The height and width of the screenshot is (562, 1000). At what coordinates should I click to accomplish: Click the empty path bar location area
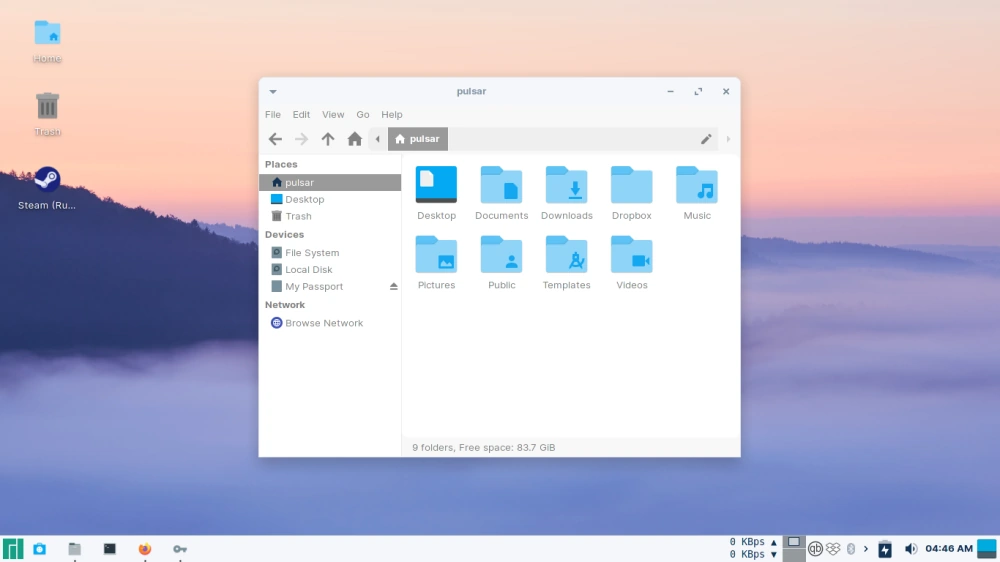click(573, 139)
